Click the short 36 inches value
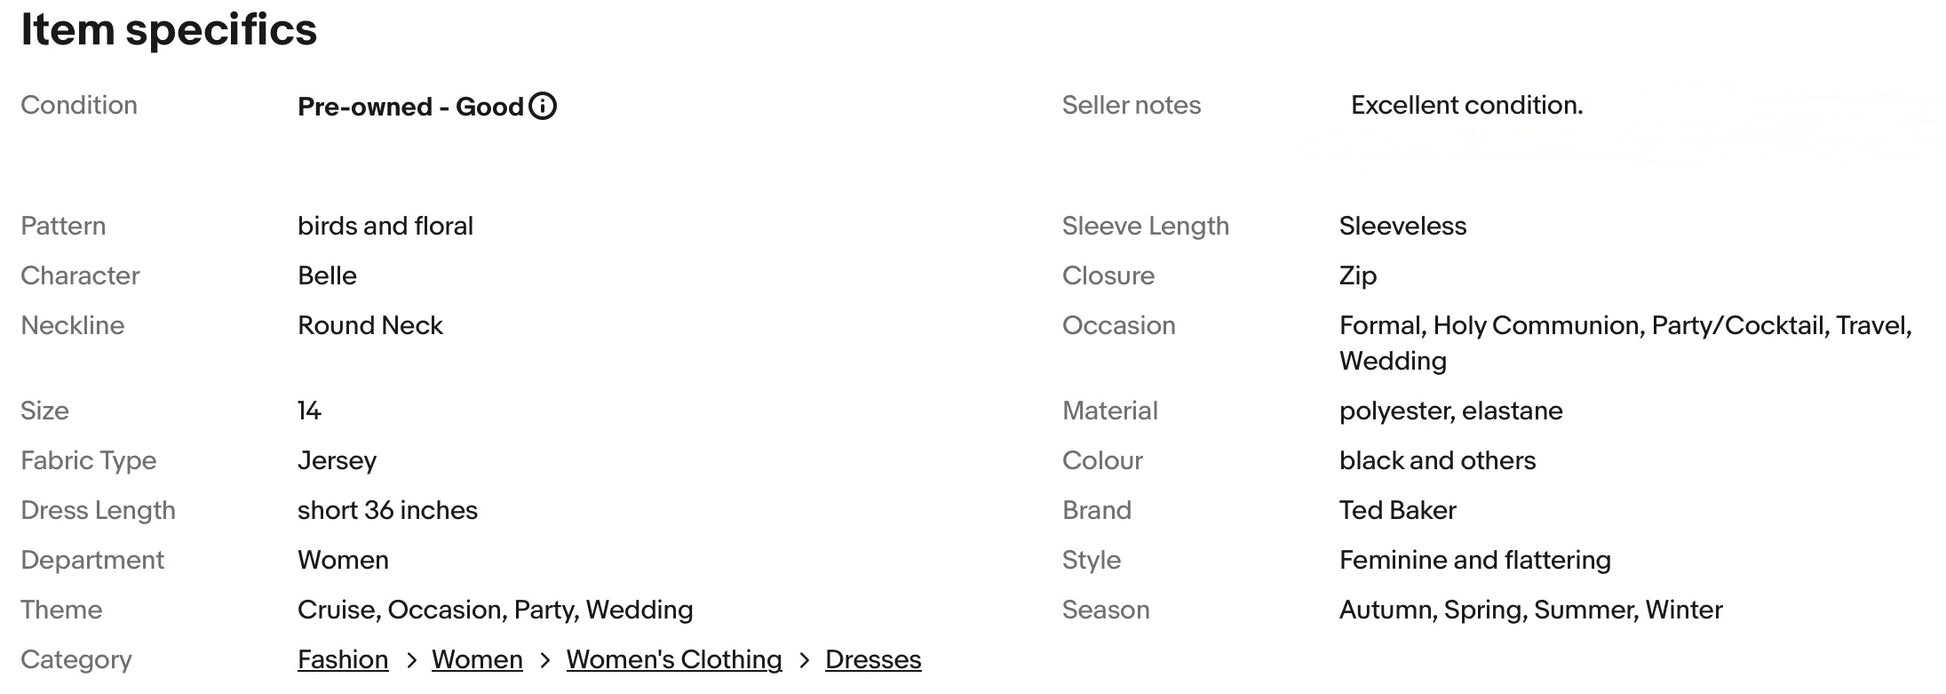The height and width of the screenshot is (694, 1946). [x=387, y=510]
